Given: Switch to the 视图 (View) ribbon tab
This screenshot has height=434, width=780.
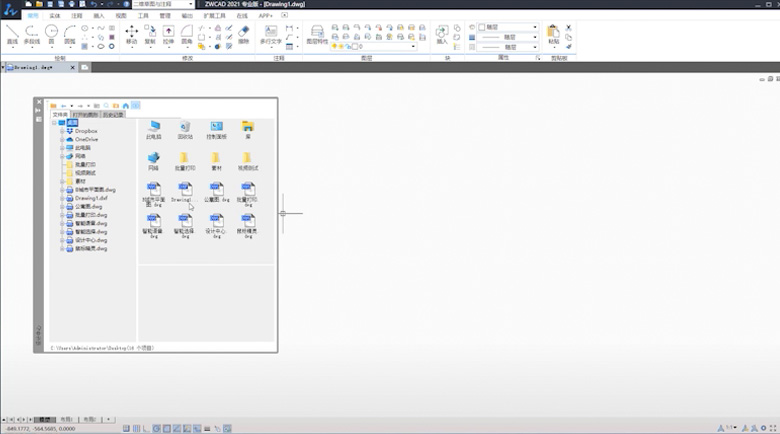Looking at the screenshot, I should tap(121, 16).
